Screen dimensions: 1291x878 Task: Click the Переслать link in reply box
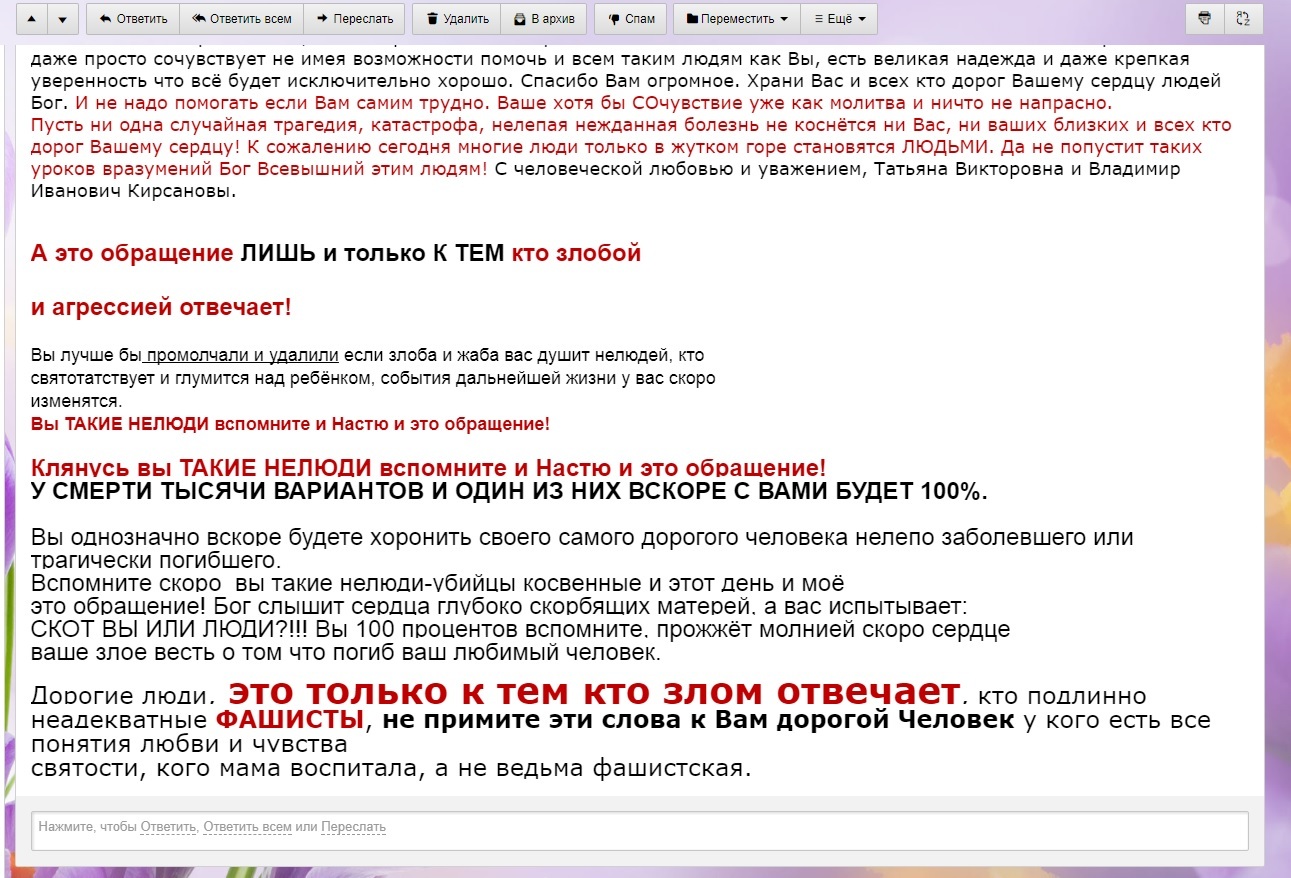click(x=353, y=827)
